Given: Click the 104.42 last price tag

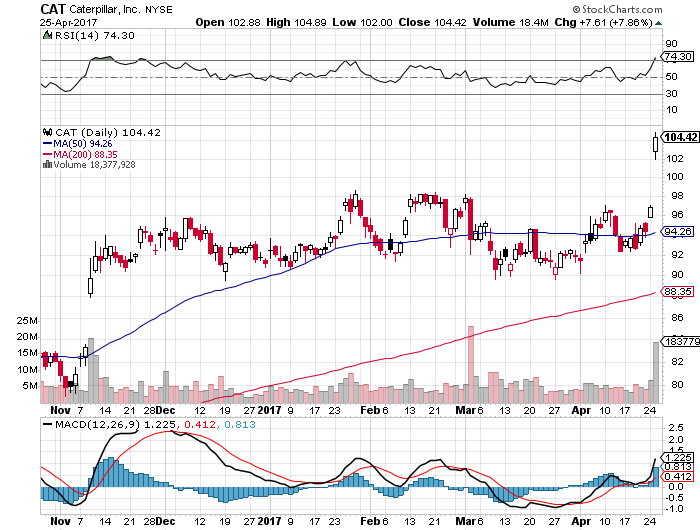Looking at the screenshot, I should point(681,137).
